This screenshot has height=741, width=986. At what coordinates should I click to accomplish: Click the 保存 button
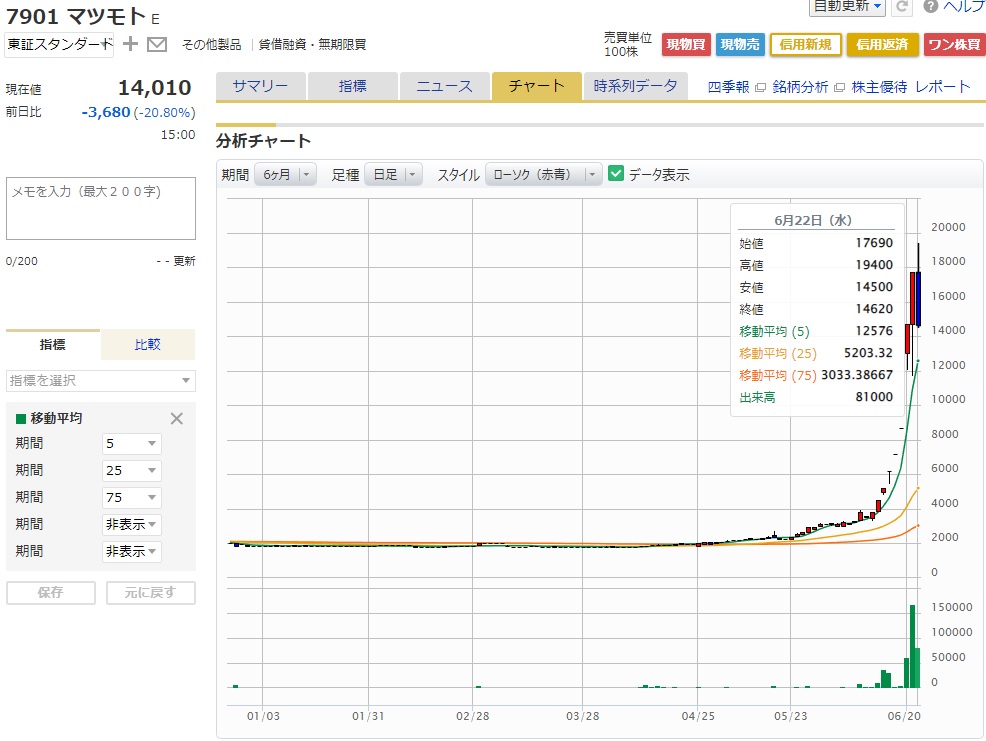click(51, 593)
